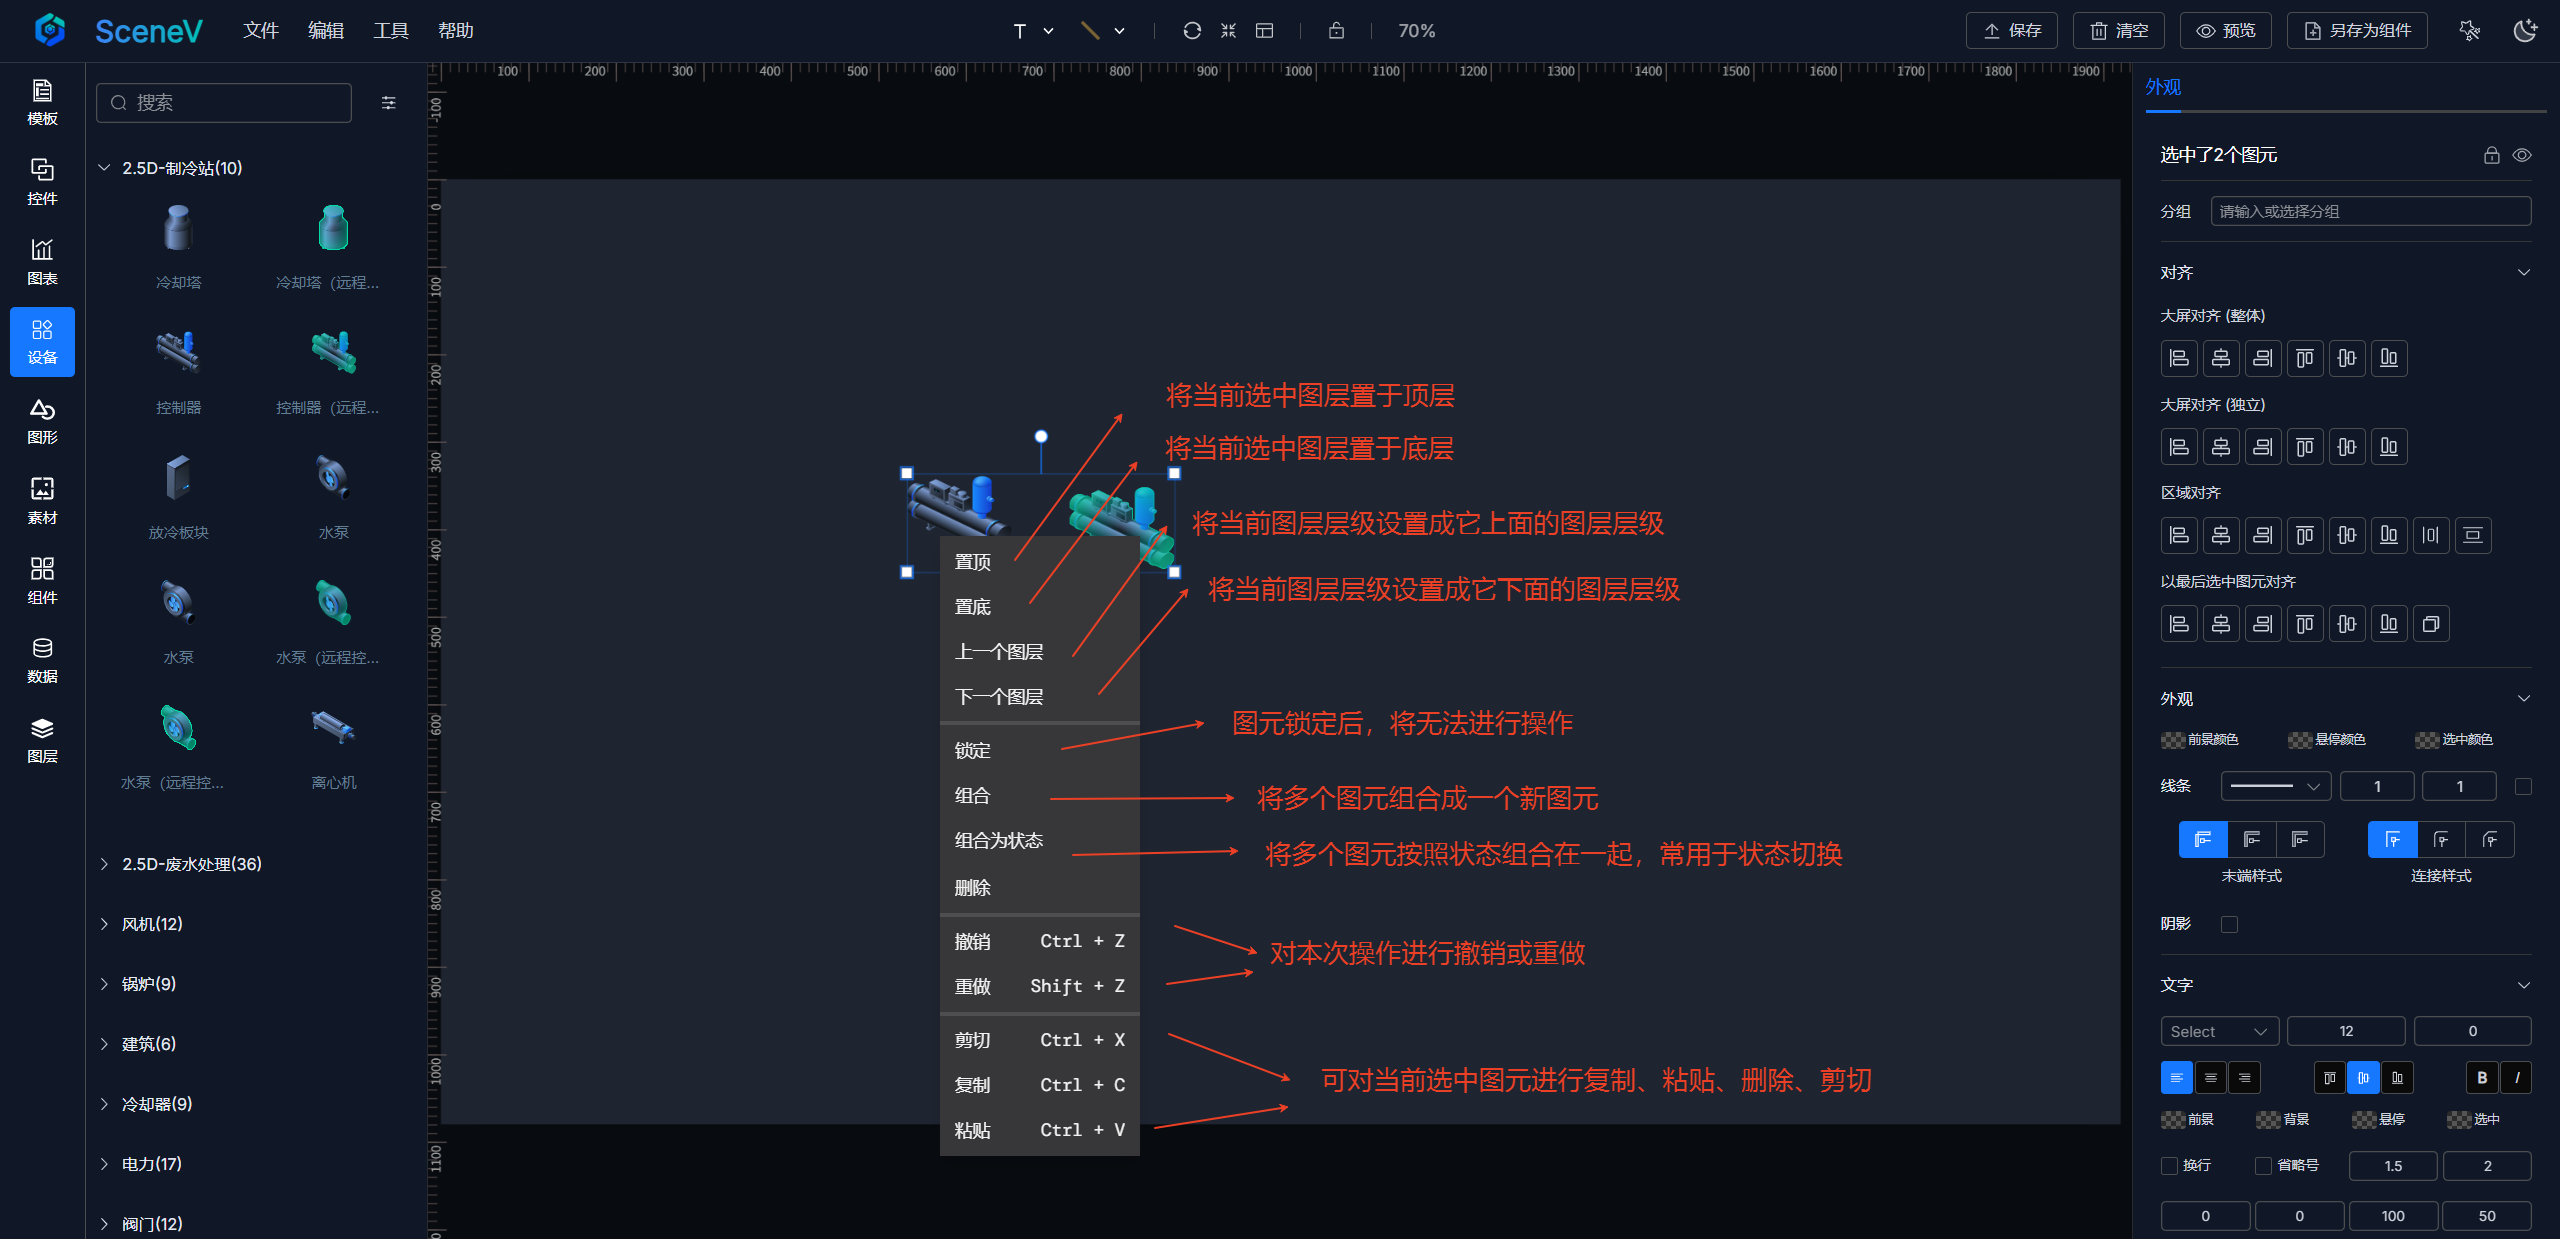Click the lock icon in top toolbar
The image size is (2560, 1239).
coord(1336,31)
